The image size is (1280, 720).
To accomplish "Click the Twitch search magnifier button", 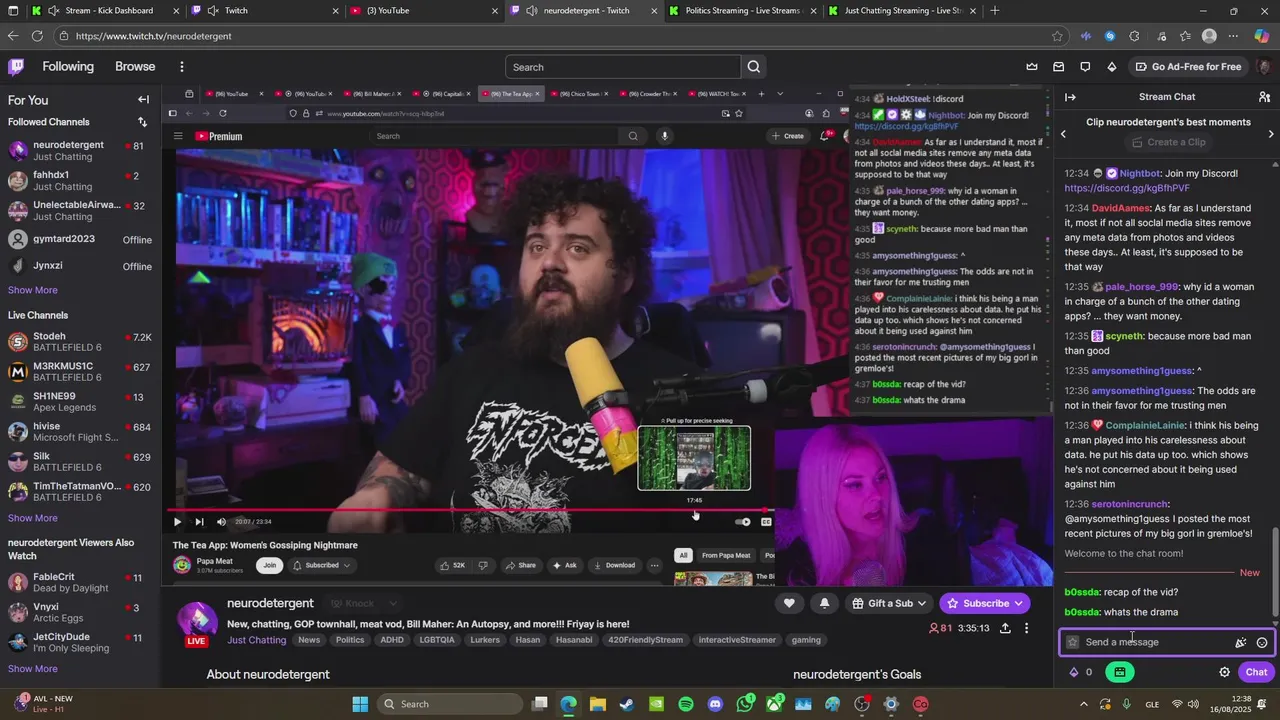I will pos(754,67).
